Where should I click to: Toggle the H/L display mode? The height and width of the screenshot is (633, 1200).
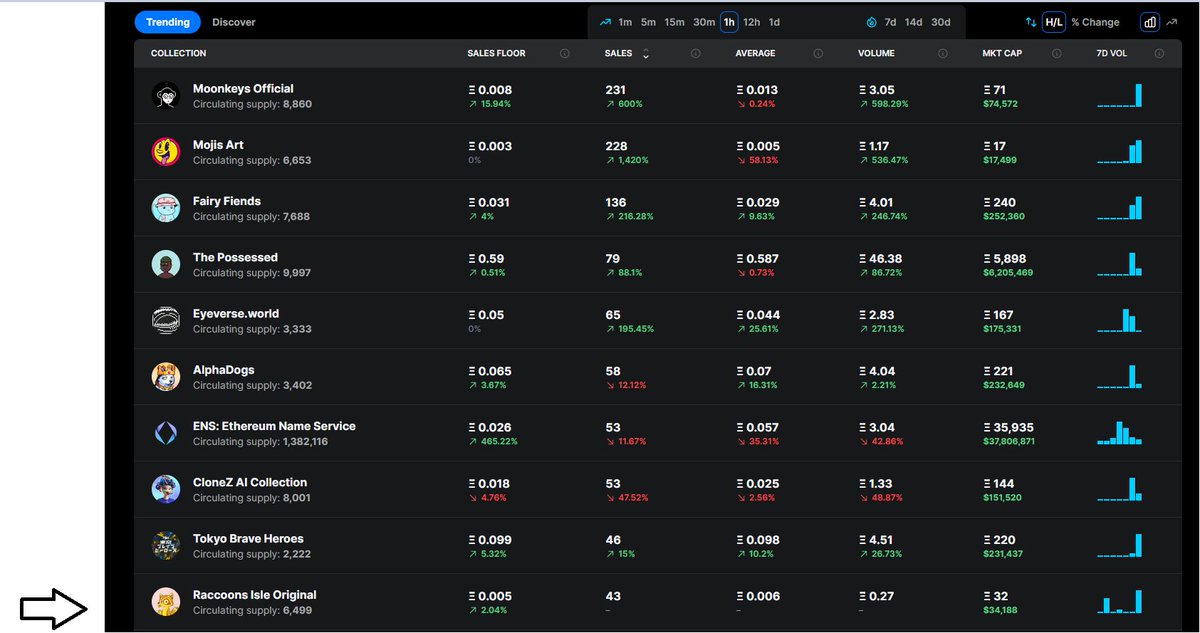click(x=1053, y=22)
